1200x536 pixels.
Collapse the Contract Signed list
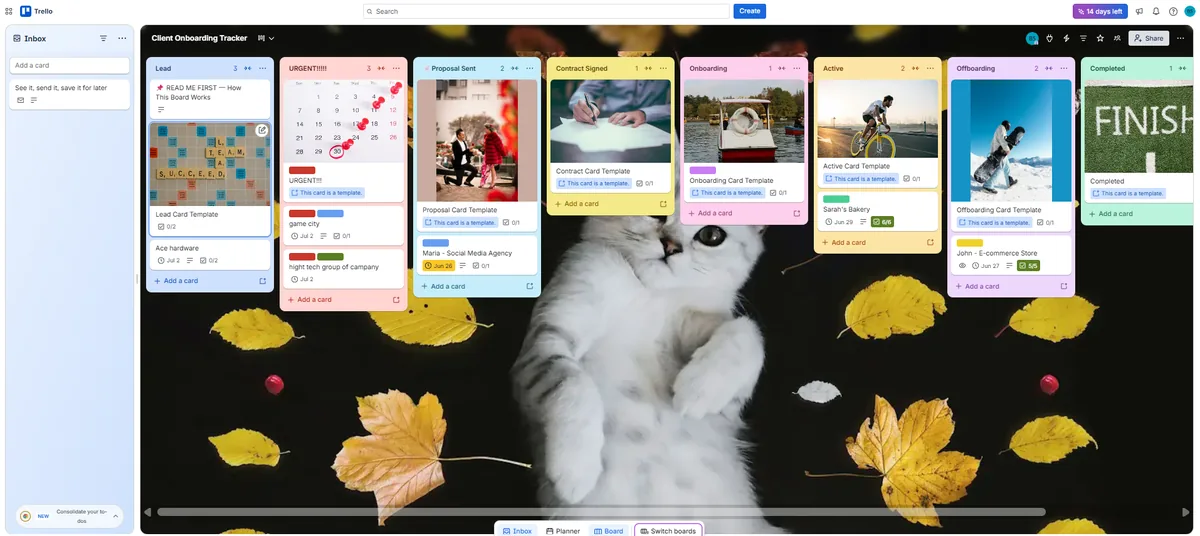(648, 68)
